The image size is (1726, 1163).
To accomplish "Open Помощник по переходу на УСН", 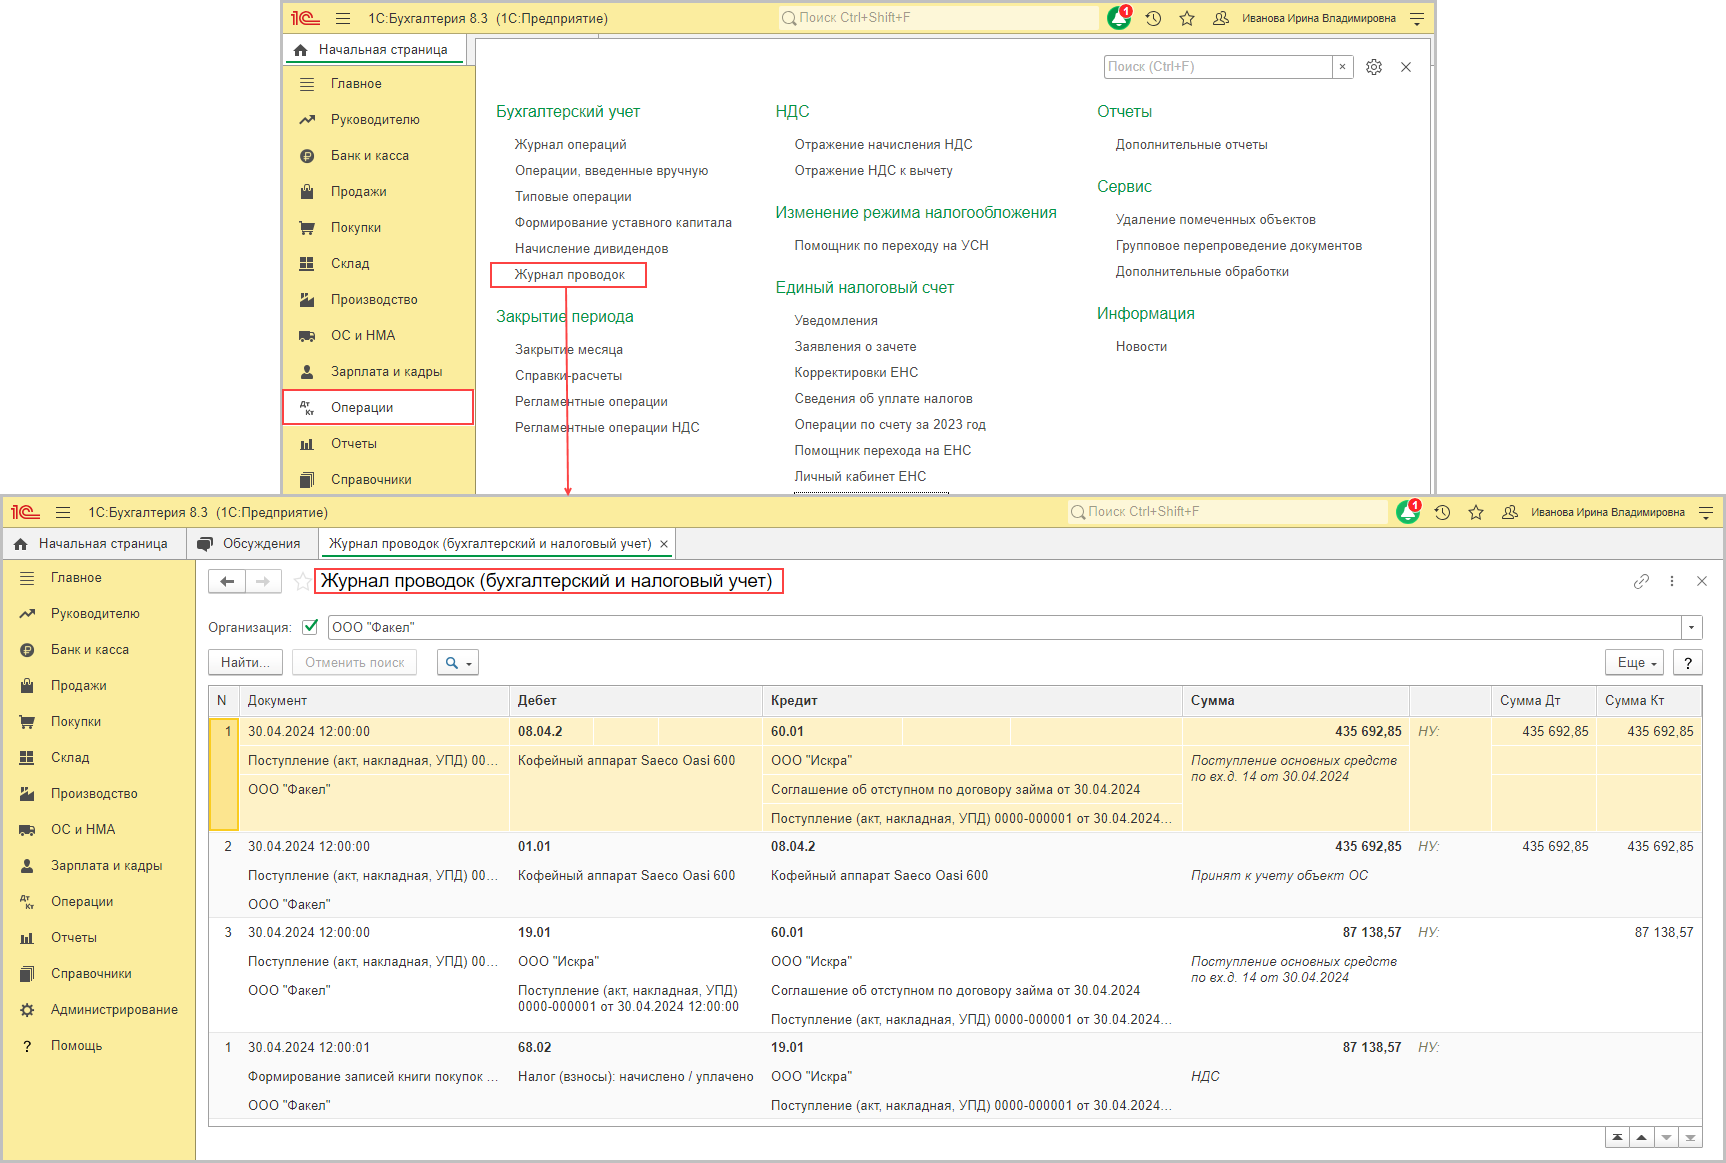I will 891,246.
